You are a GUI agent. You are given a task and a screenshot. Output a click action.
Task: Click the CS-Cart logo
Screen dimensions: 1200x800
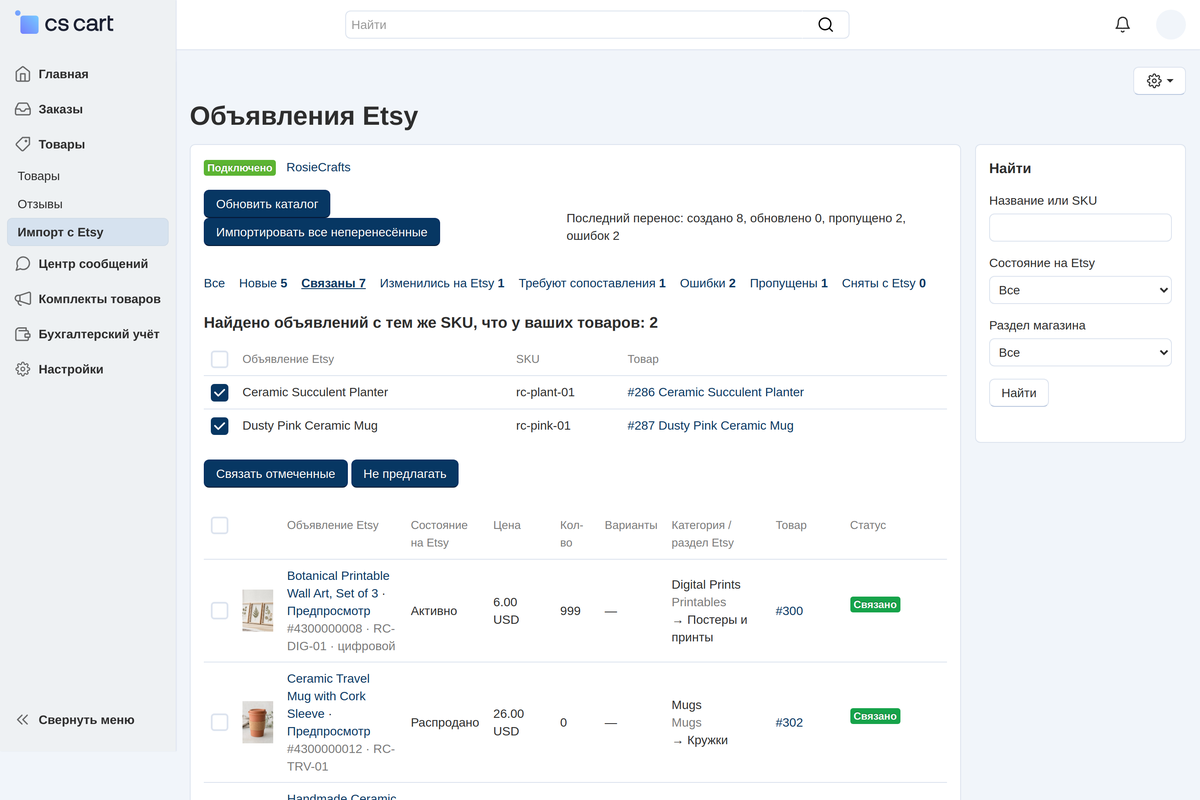pyautogui.click(x=65, y=23)
